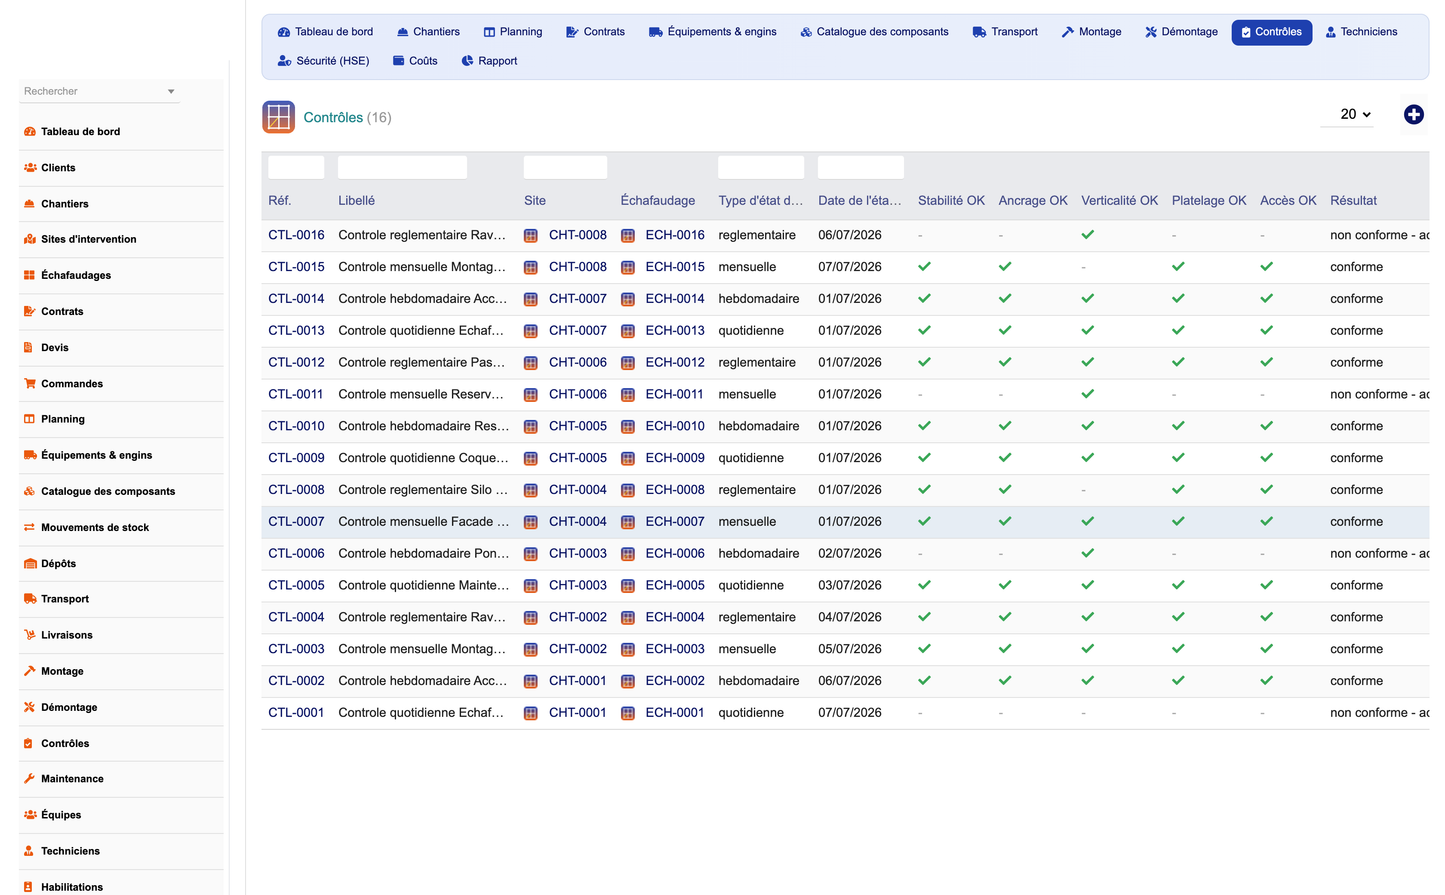Click the scaffold icon next to ECH-0007

click(628, 522)
